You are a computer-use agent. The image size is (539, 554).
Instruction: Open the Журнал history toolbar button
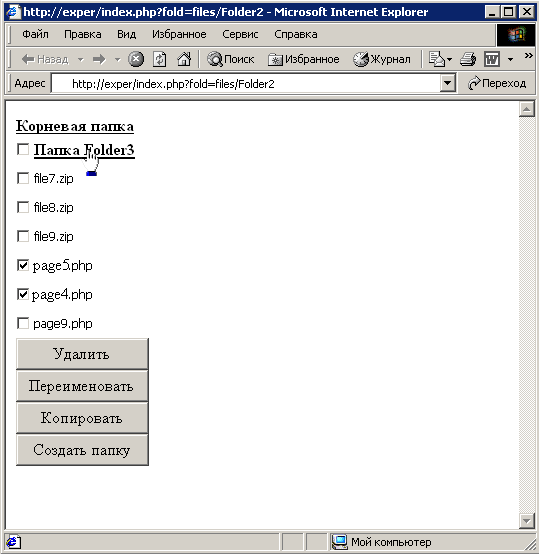(x=382, y=59)
